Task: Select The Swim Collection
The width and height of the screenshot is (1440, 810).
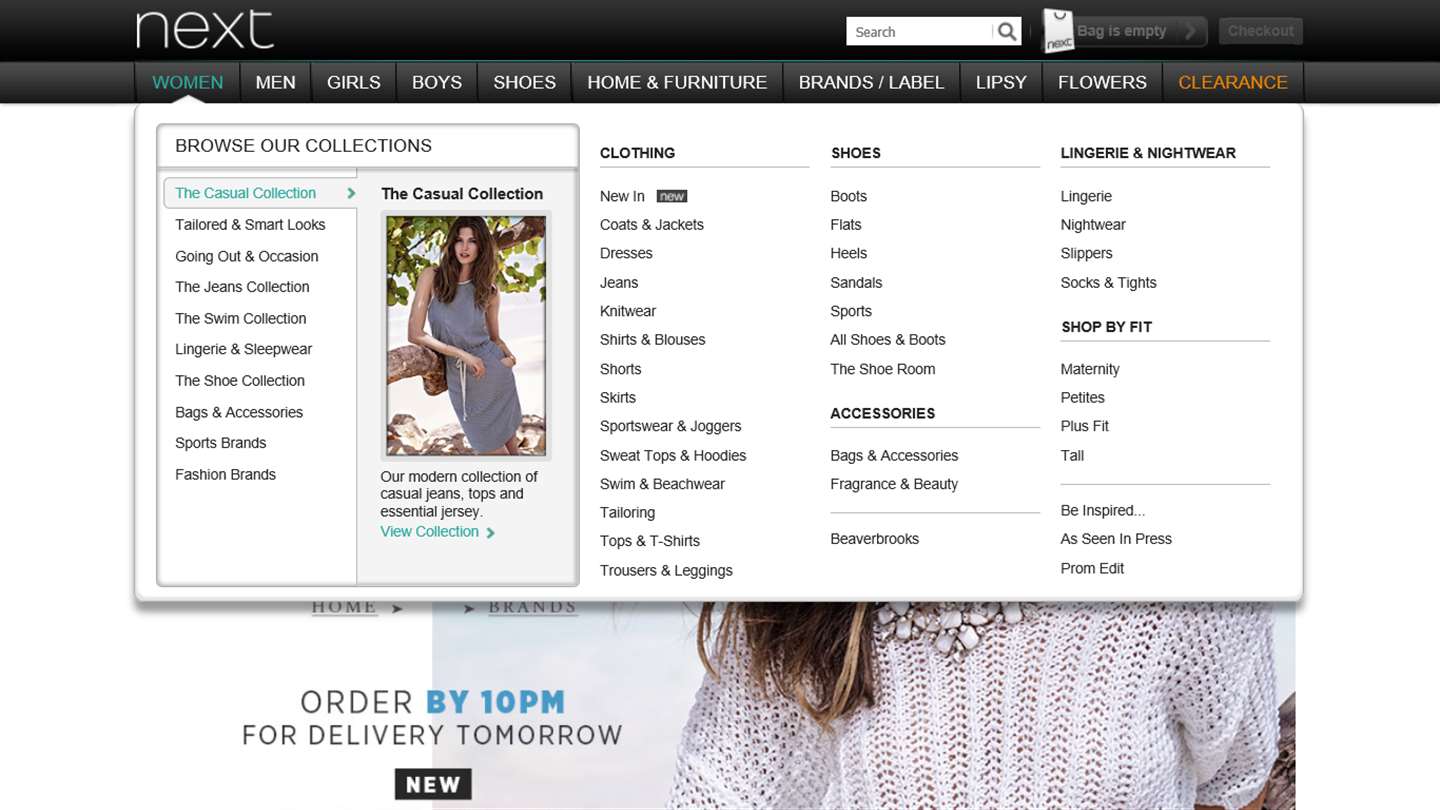Action: 241,319
